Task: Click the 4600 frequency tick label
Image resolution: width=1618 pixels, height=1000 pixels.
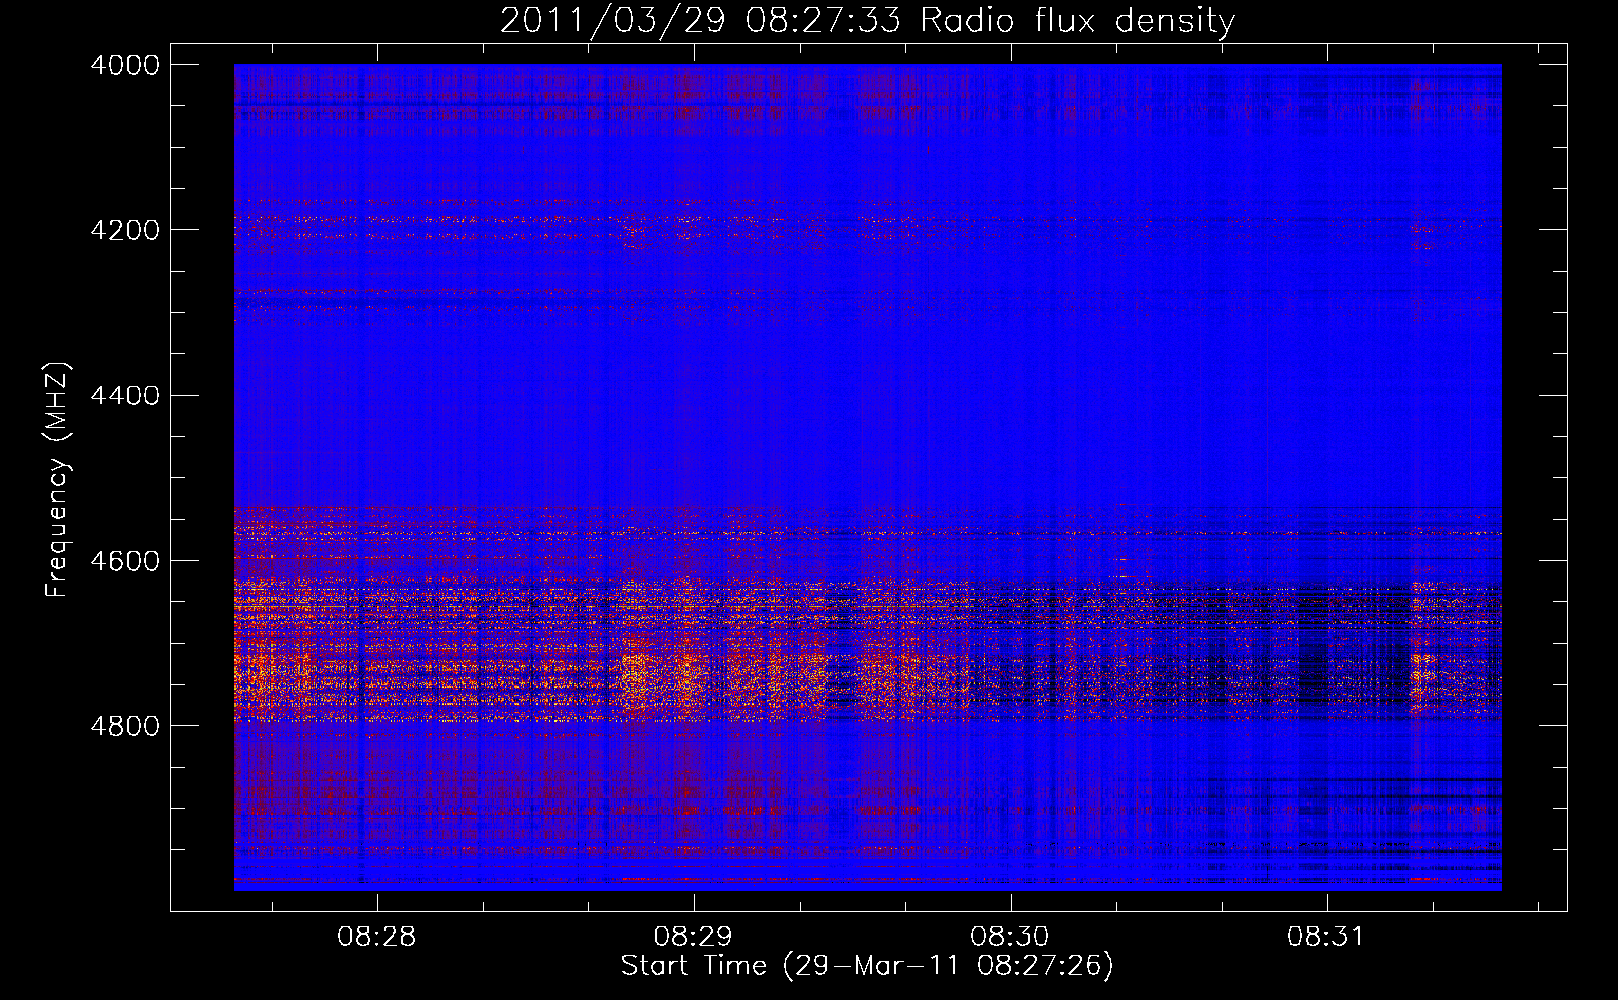Action: [x=125, y=561]
